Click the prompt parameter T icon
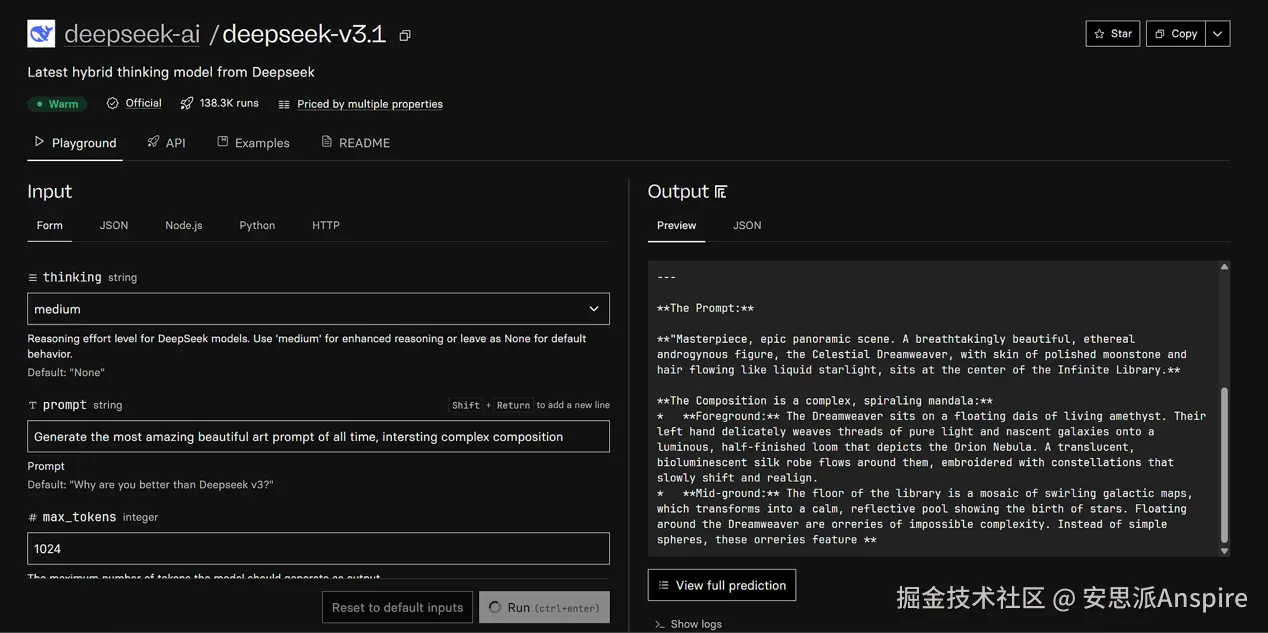 (x=33, y=405)
